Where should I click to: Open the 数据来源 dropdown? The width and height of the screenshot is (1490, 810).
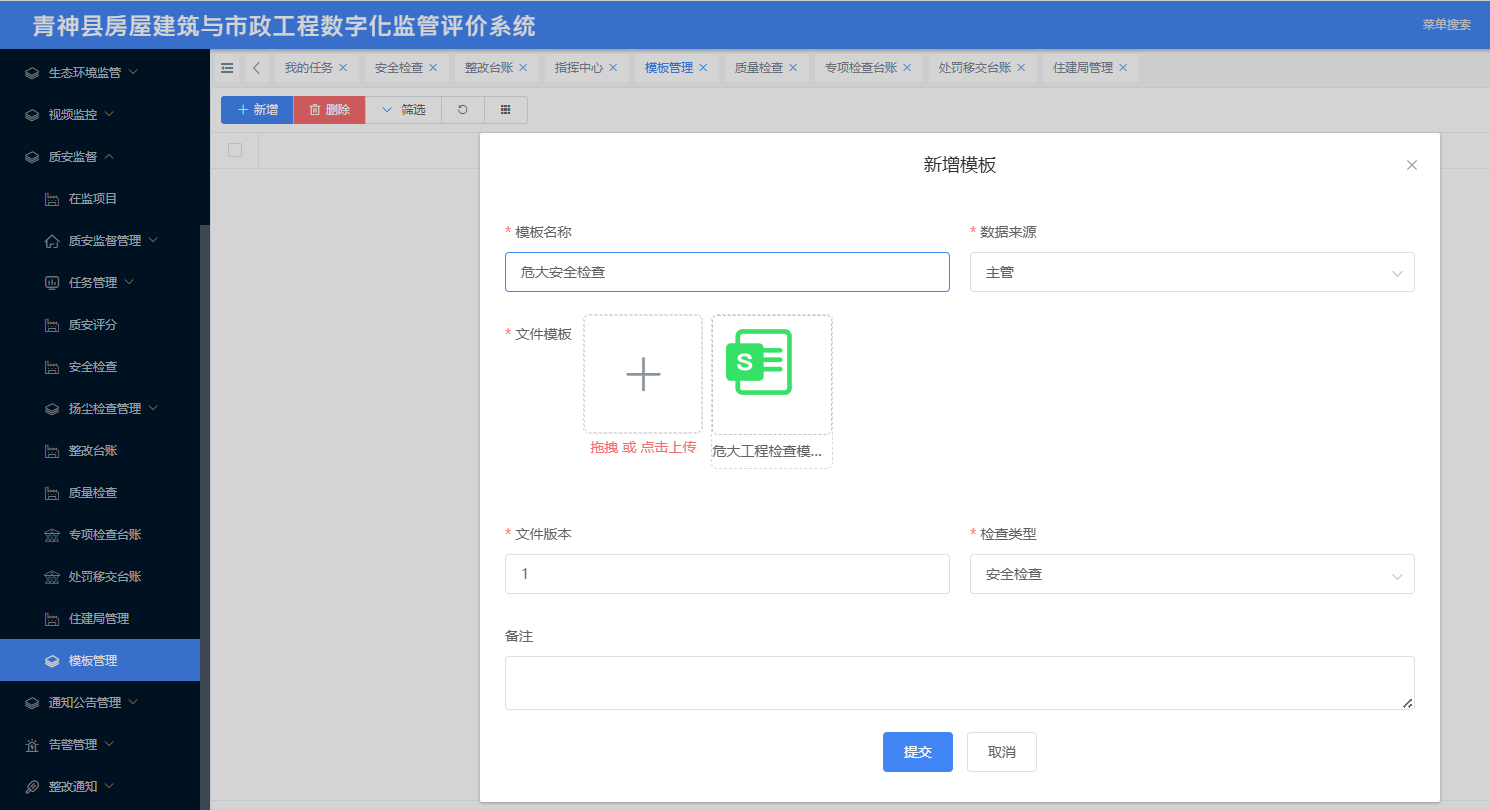coord(1191,272)
